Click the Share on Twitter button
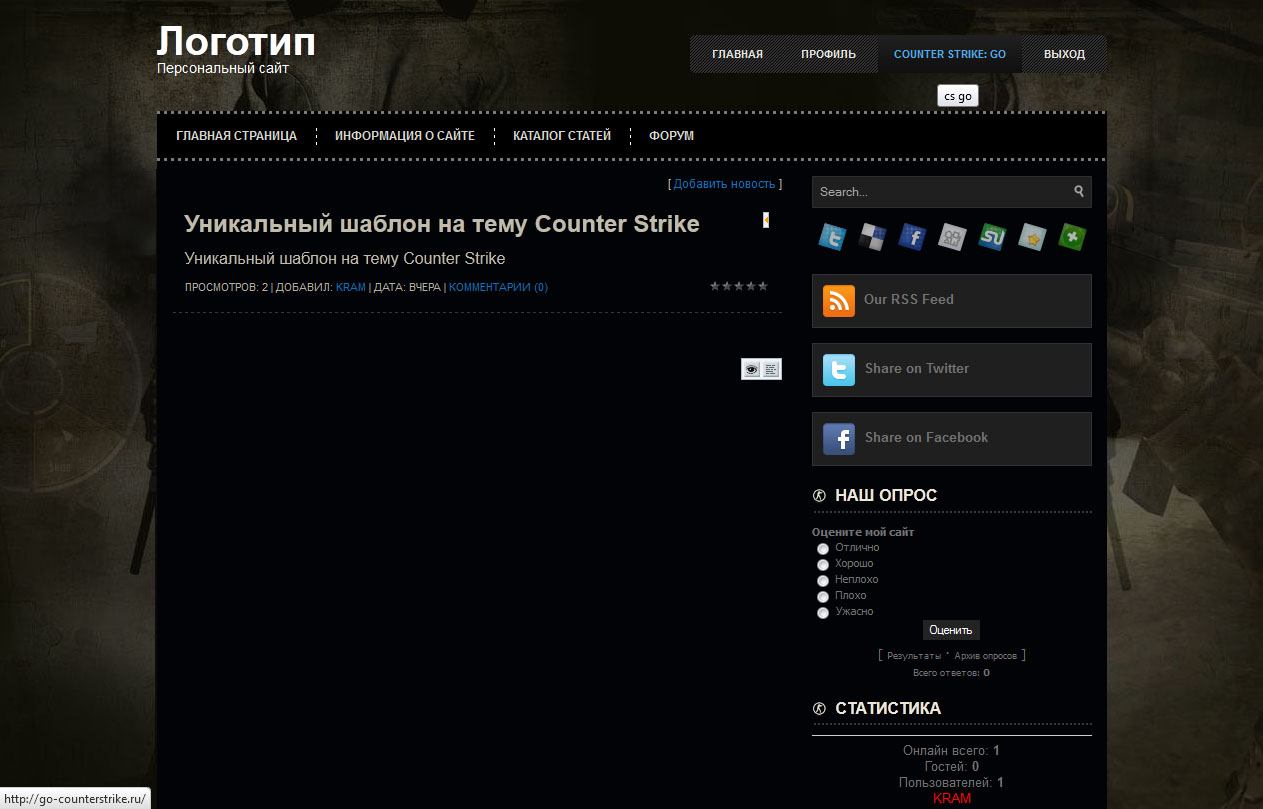This screenshot has height=809, width=1263. click(952, 370)
